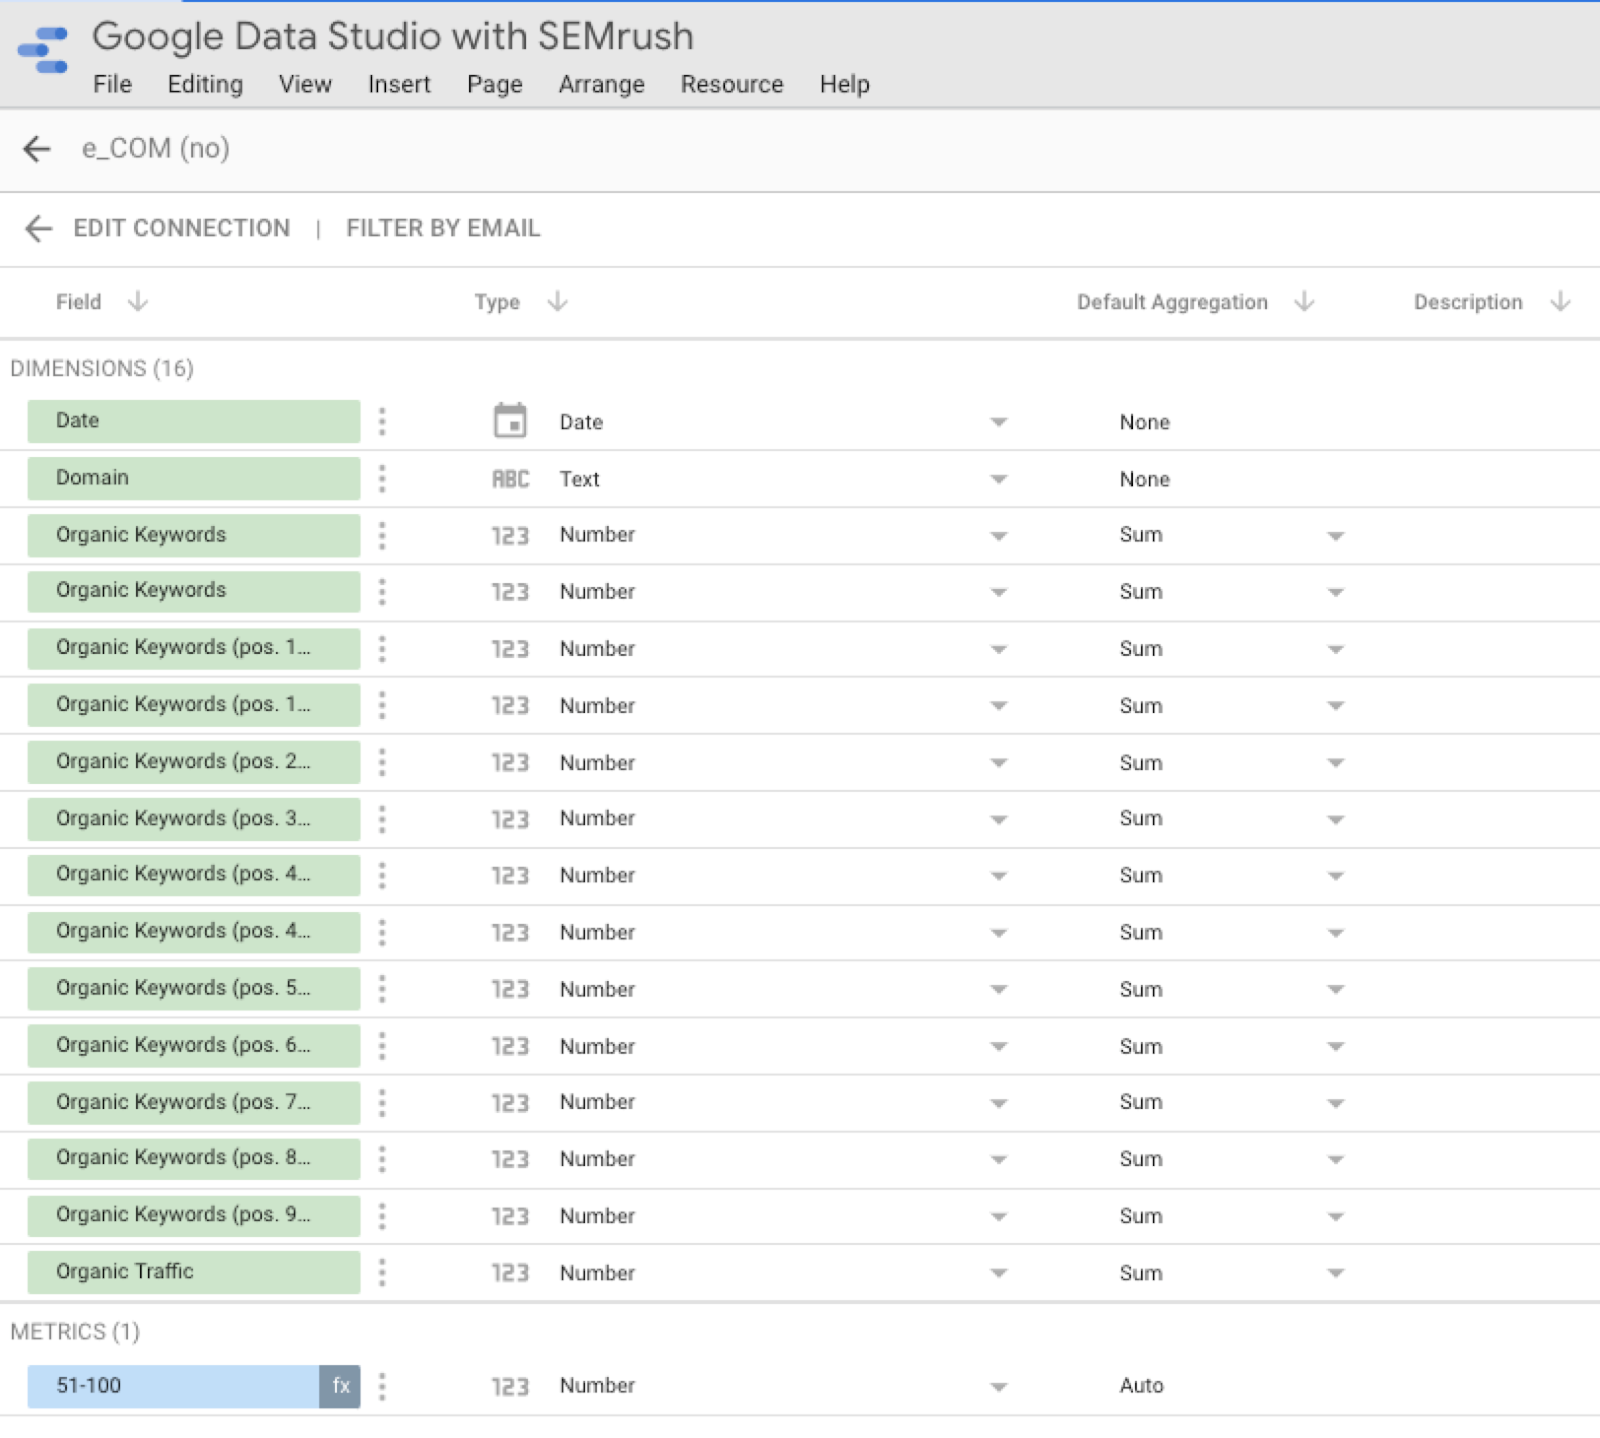
Task: Open aggregation dropdown for Organic Traffic
Action: pos(1335,1273)
